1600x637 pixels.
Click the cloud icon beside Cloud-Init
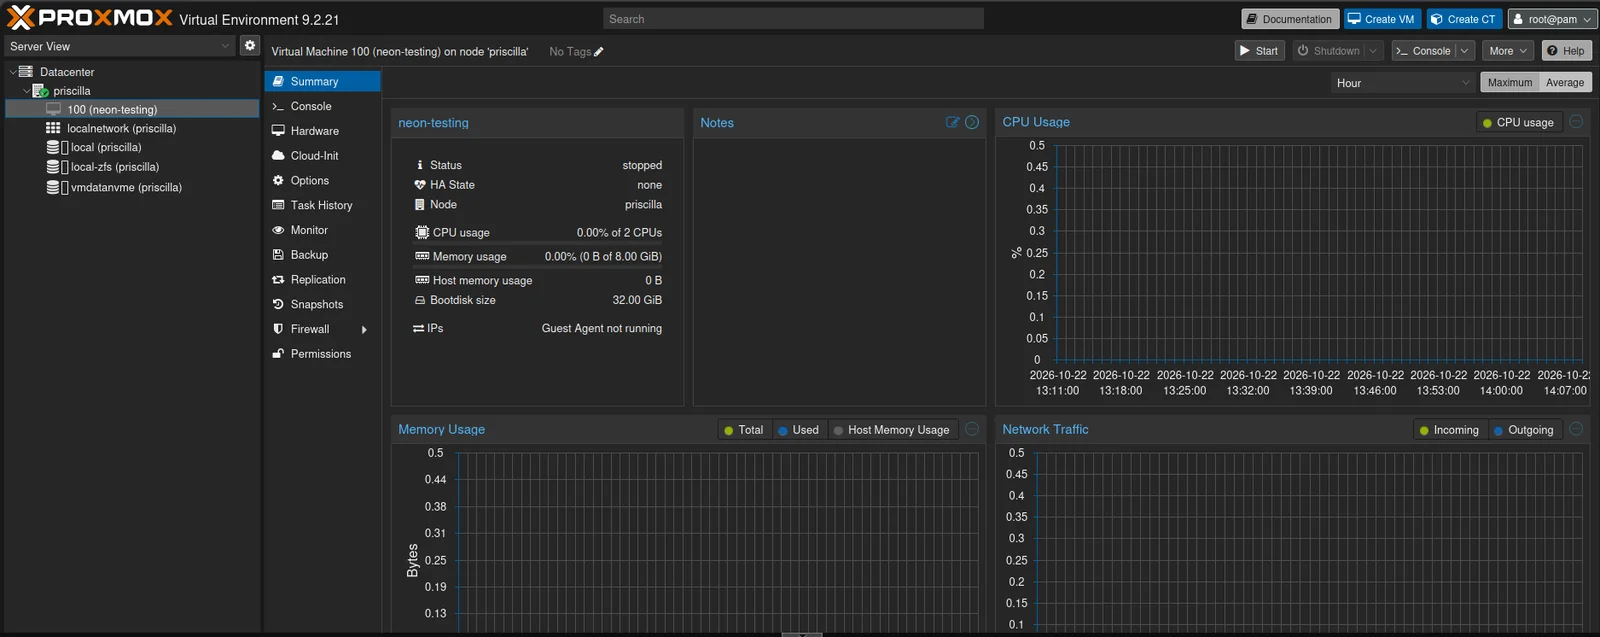click(x=278, y=156)
